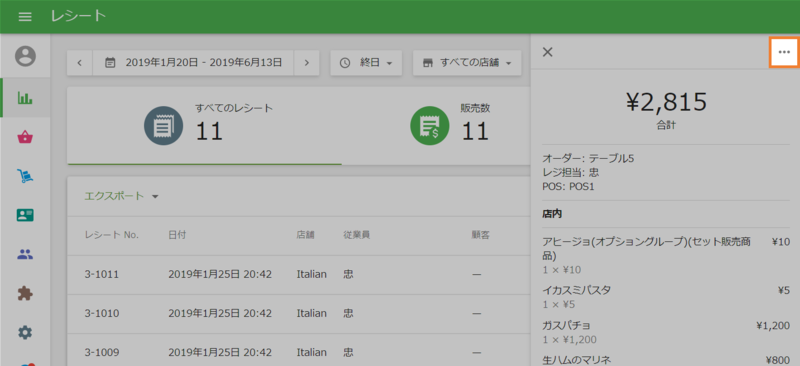Screen dimensions: 800x366
Task: Open the user account profile icon
Action: click(25, 56)
